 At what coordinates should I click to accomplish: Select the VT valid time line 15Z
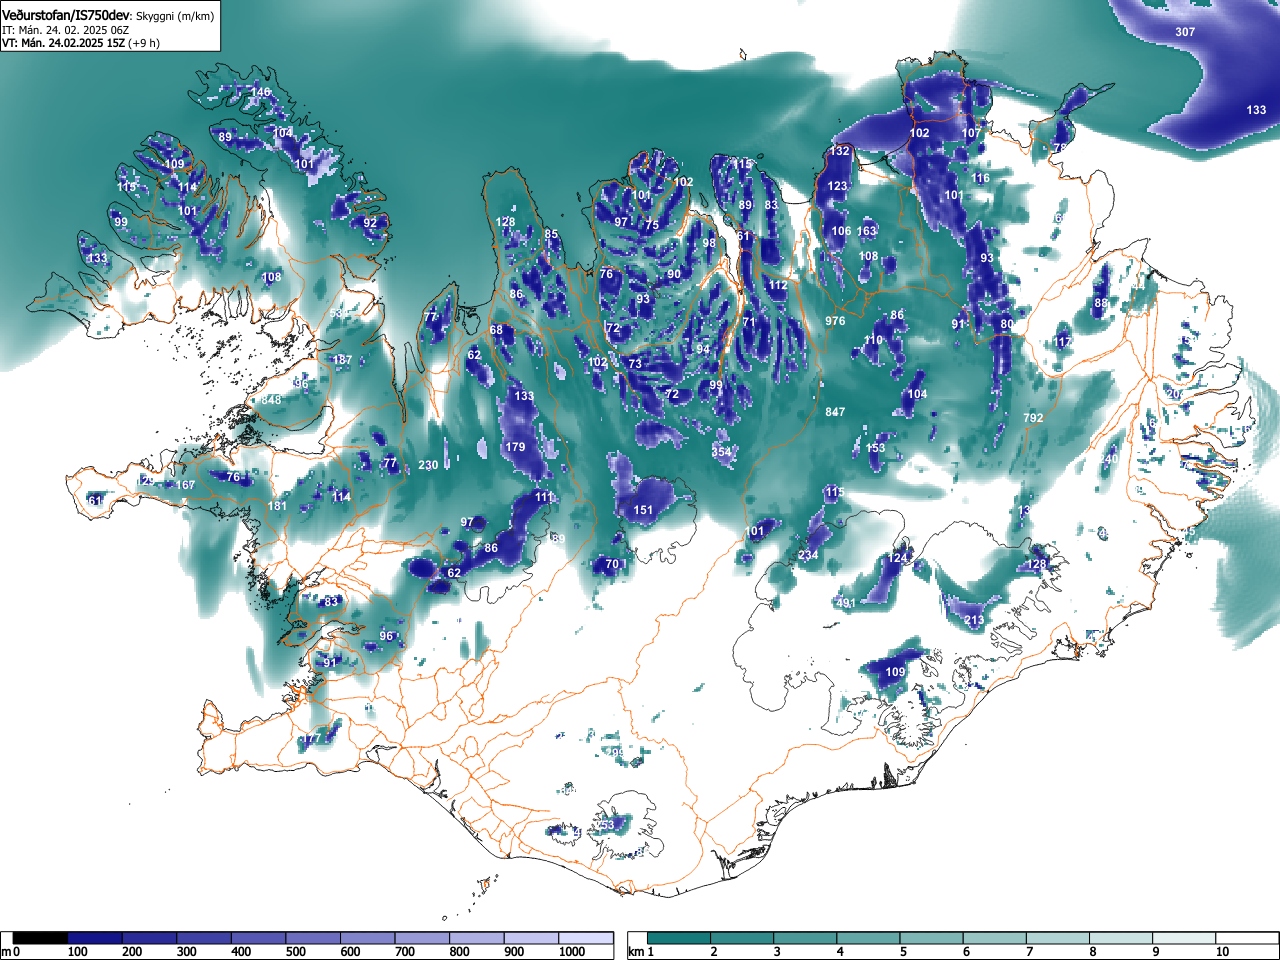click(x=81, y=43)
